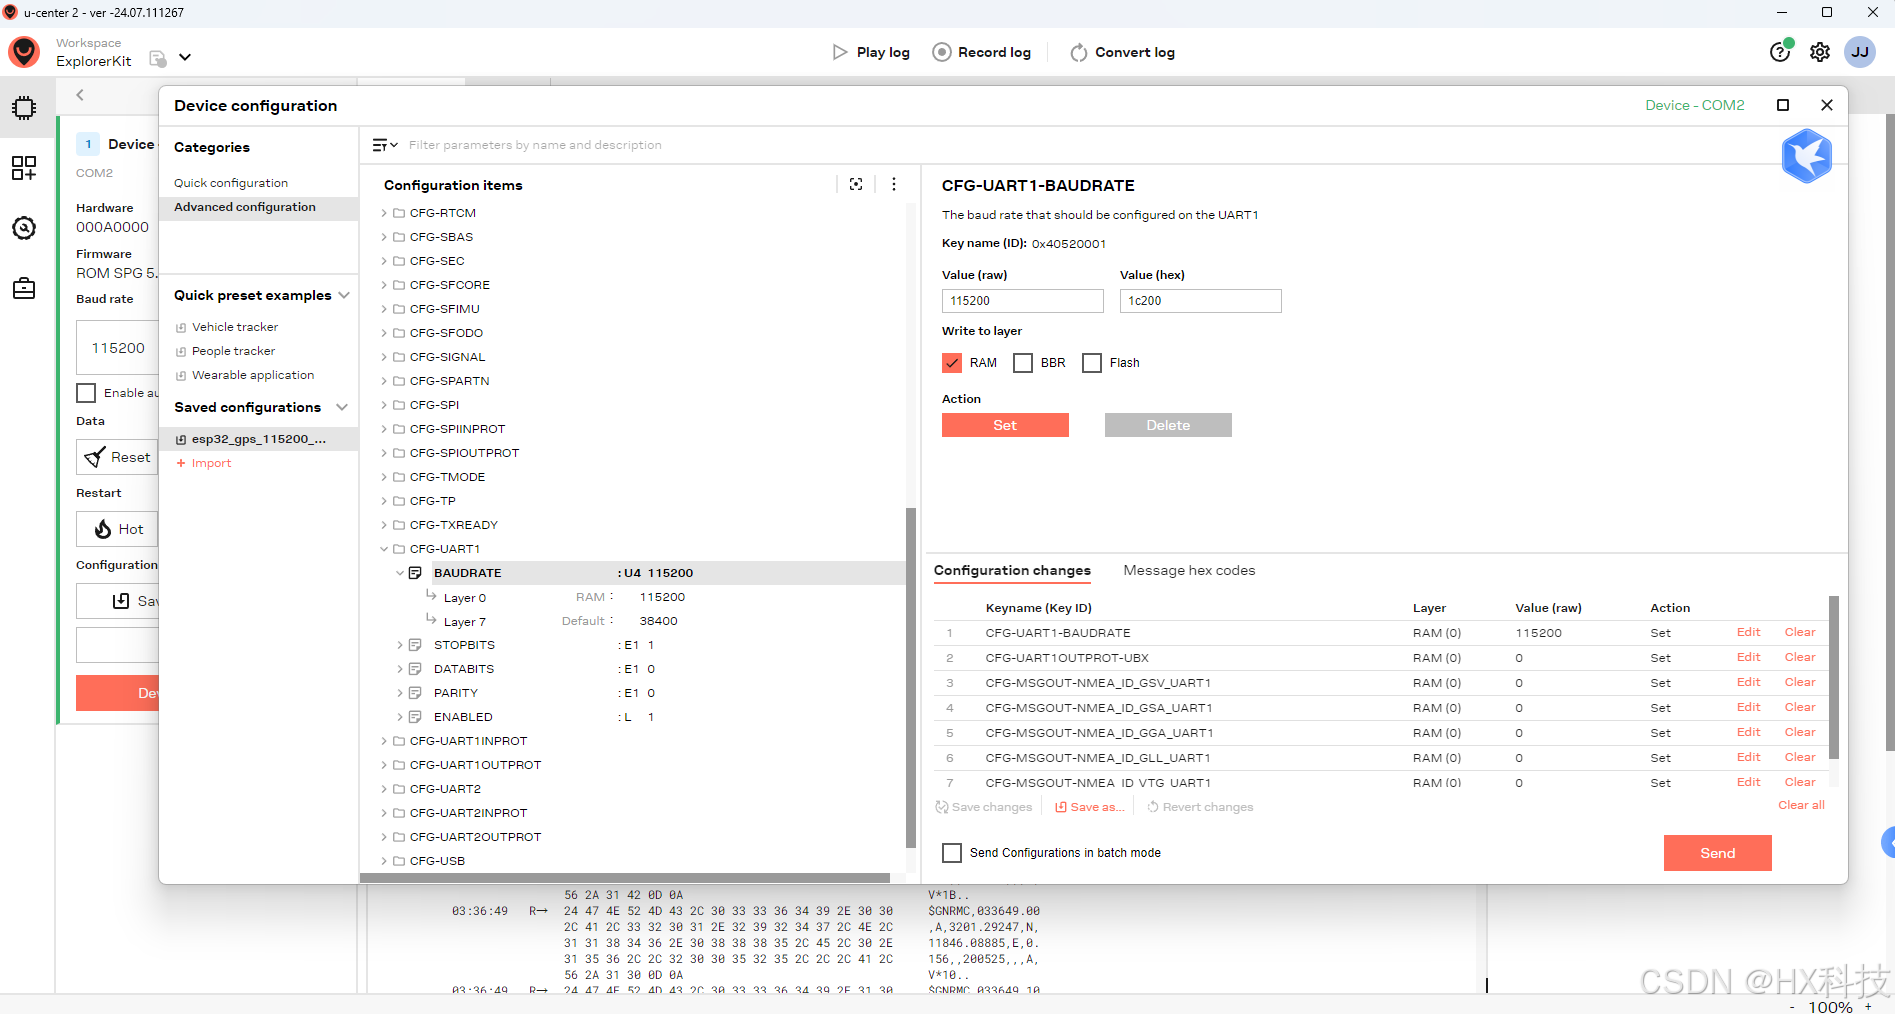The width and height of the screenshot is (1895, 1014).
Task: Expand the CFG-SBAS group
Action: 384,237
